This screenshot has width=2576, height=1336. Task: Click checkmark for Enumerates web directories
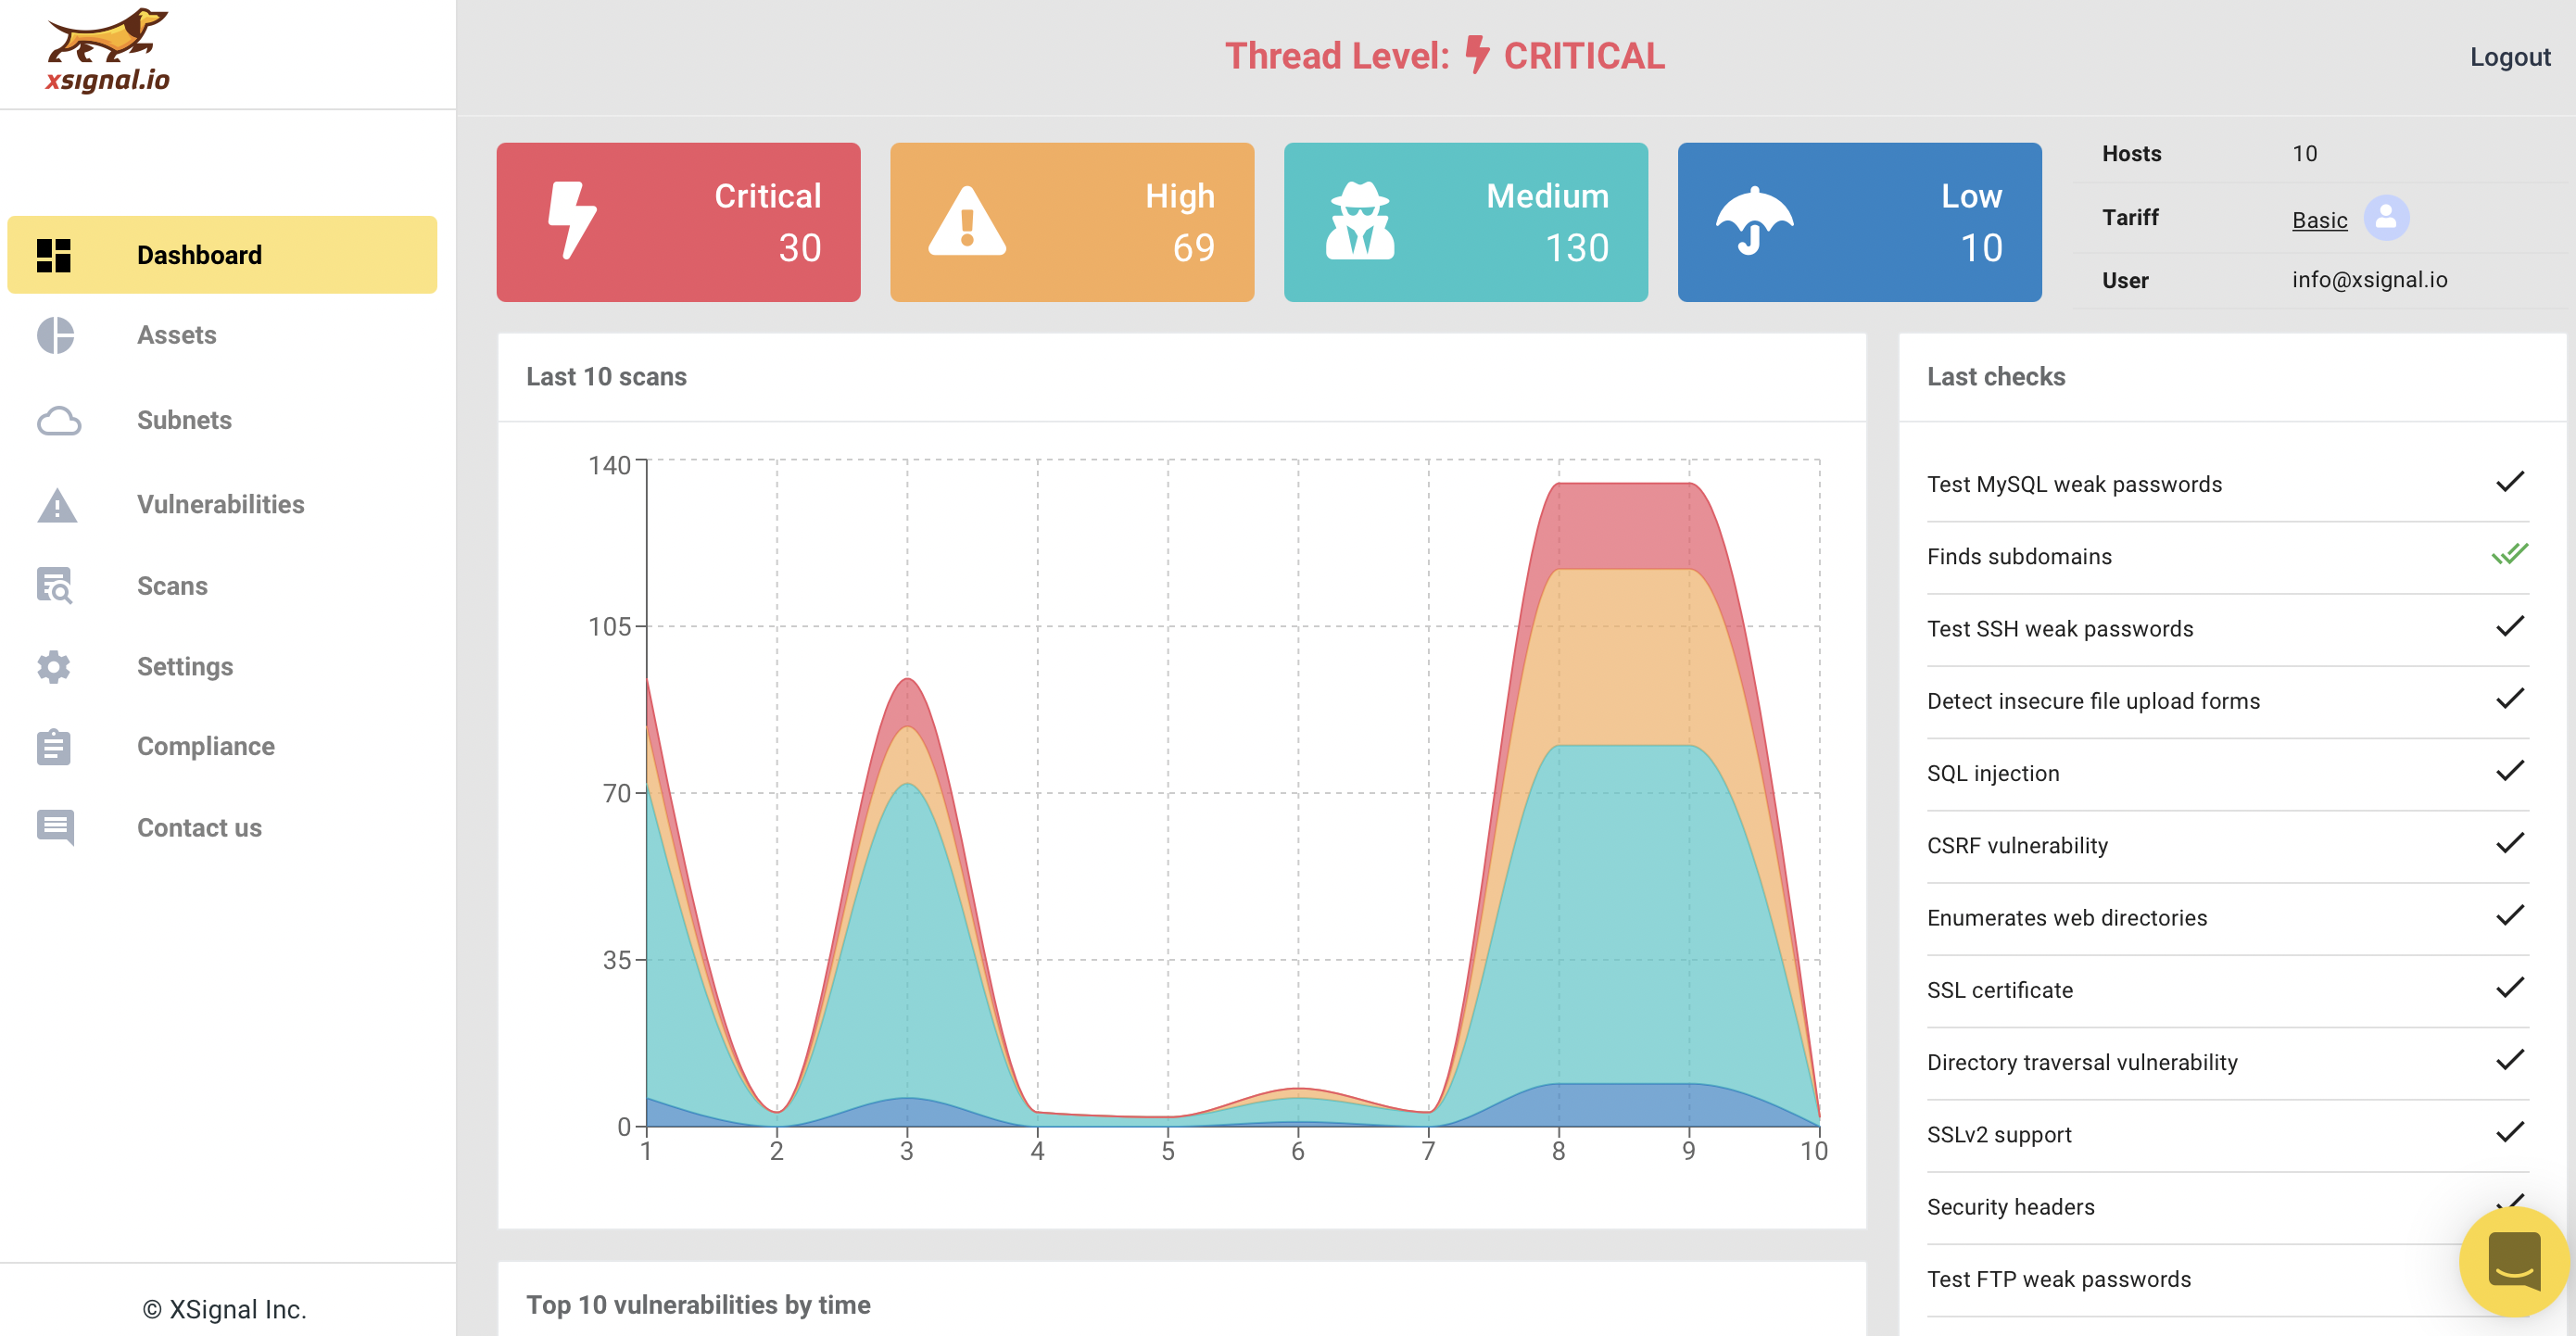(x=2510, y=915)
